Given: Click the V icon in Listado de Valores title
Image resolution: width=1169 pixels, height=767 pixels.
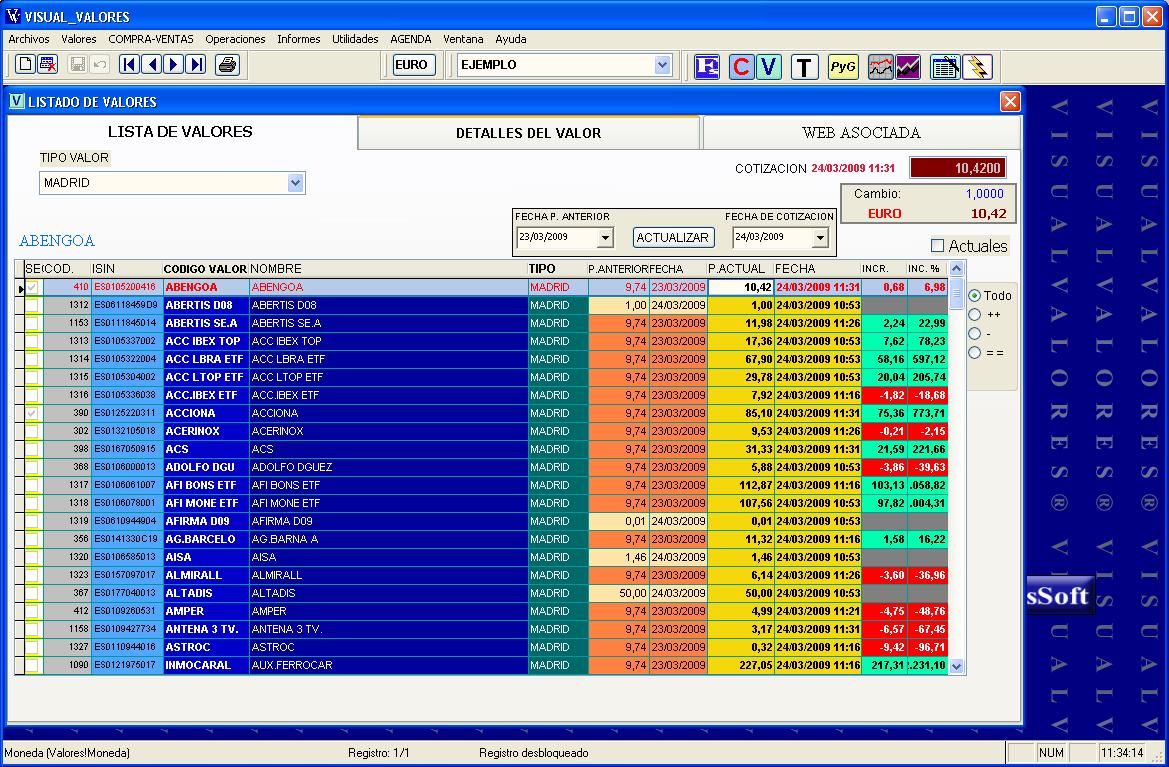Looking at the screenshot, I should point(16,101).
